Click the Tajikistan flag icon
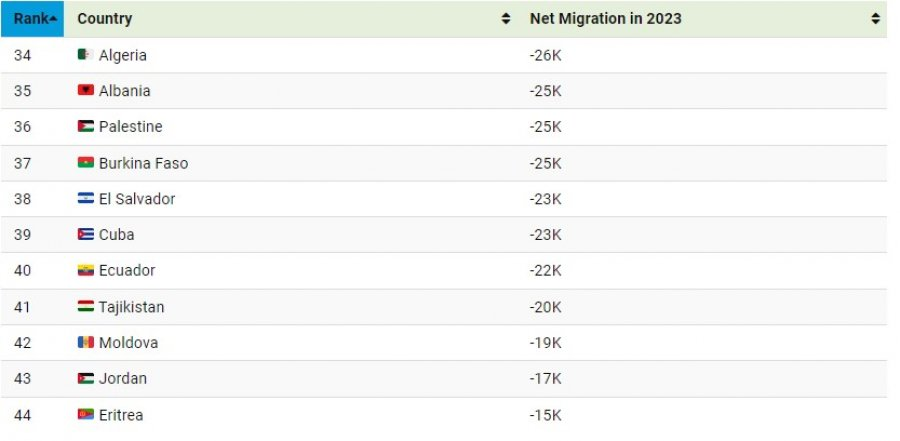The width and height of the screenshot is (900, 441). (x=86, y=307)
